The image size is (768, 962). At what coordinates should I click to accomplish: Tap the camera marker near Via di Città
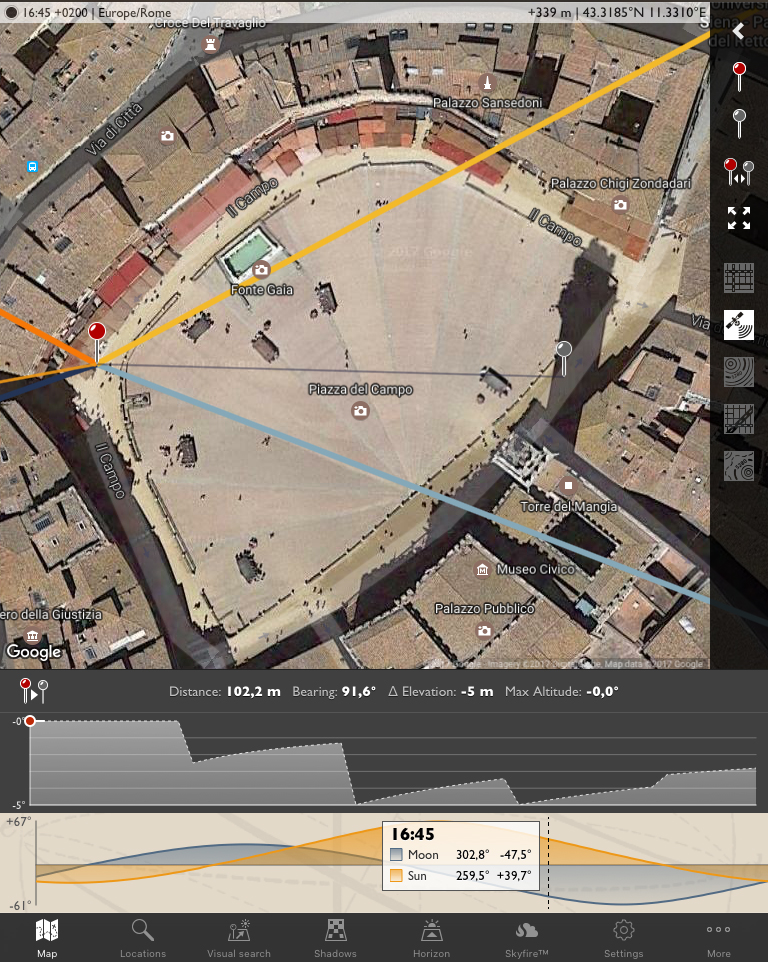point(167,136)
